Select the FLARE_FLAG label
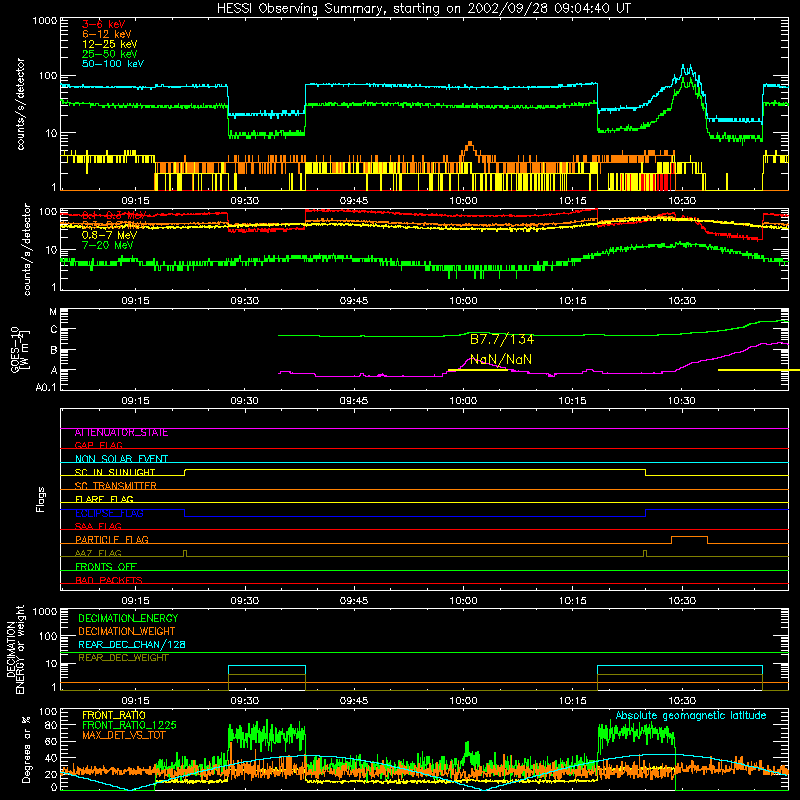 pos(104,499)
